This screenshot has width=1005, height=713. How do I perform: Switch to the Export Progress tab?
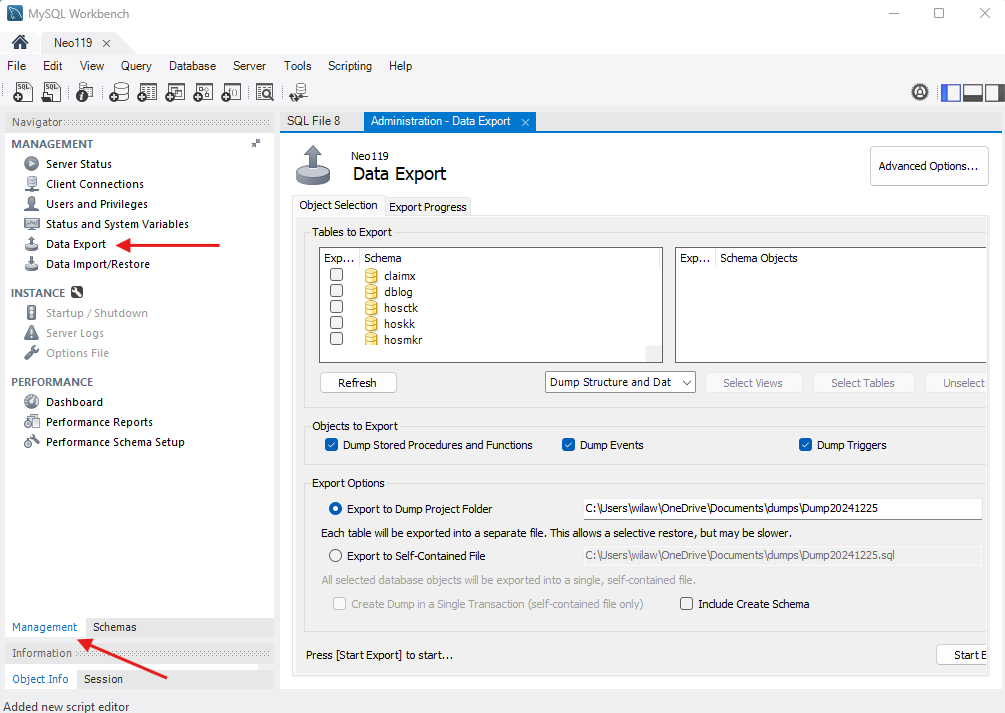tap(427, 207)
